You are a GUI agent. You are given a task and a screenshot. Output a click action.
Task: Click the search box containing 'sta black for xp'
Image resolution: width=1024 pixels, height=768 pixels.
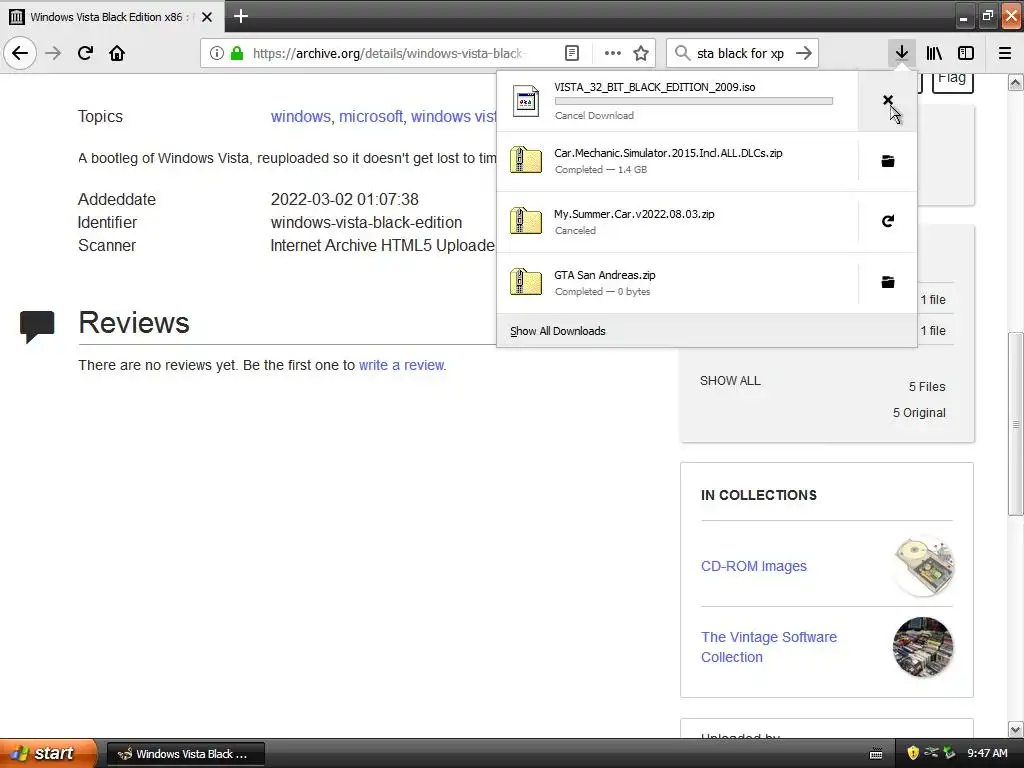(741, 53)
